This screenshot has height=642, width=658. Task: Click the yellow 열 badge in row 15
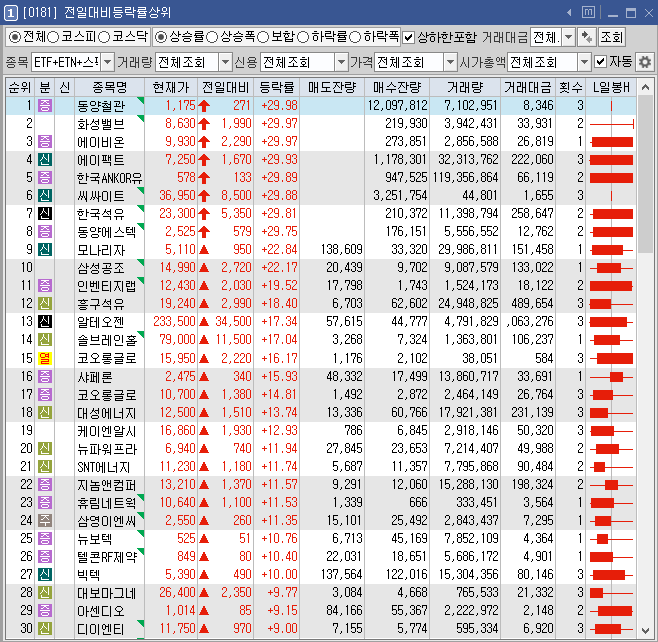tap(45, 358)
